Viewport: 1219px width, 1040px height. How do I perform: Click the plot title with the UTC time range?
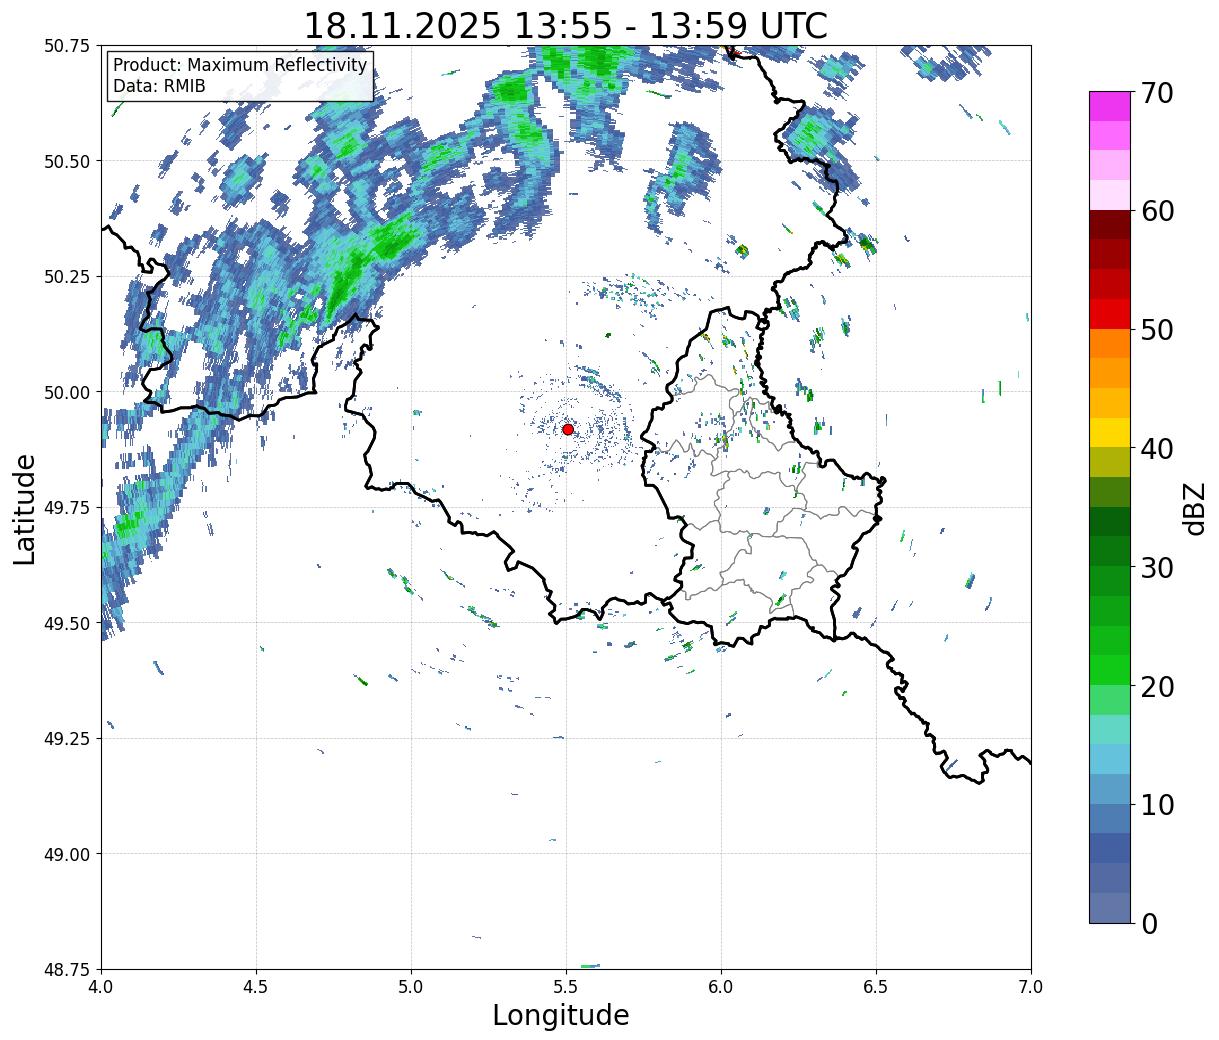(x=565, y=25)
